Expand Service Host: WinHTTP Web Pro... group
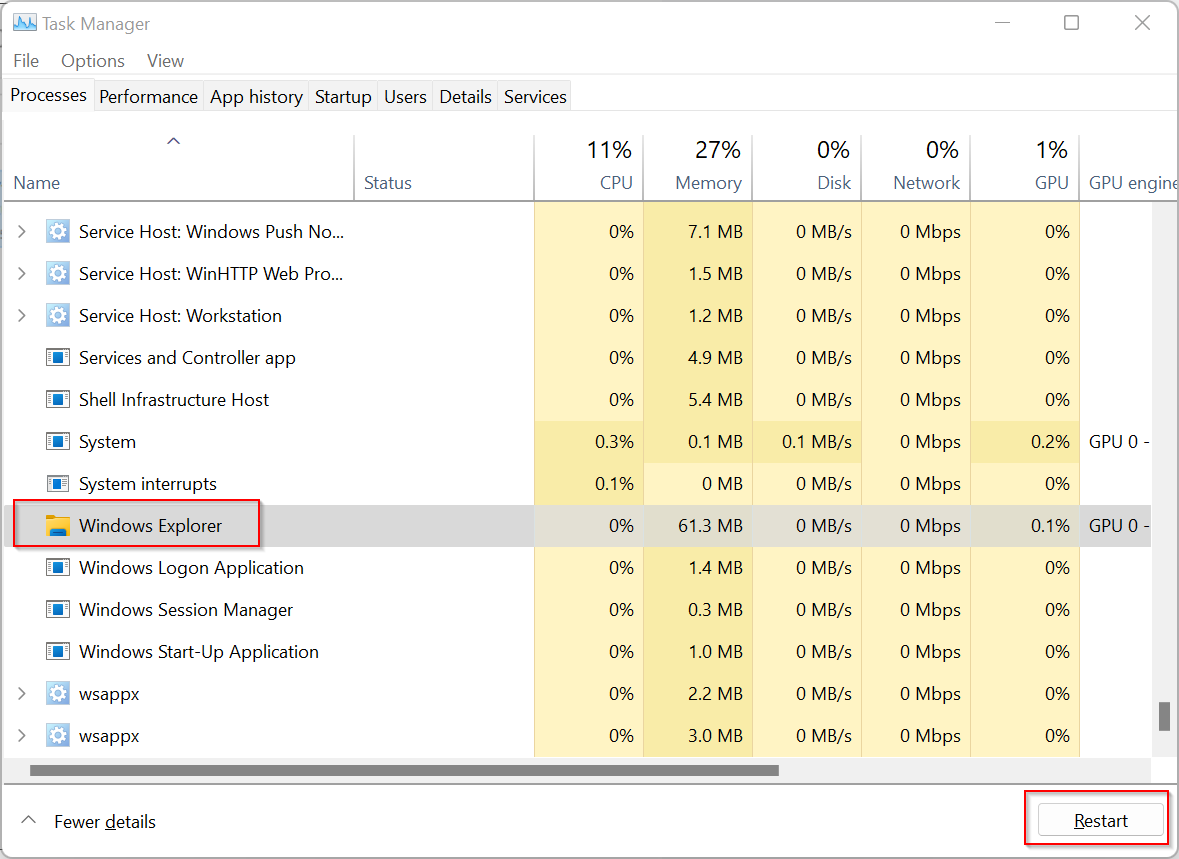This screenshot has height=859, width=1179. point(22,274)
